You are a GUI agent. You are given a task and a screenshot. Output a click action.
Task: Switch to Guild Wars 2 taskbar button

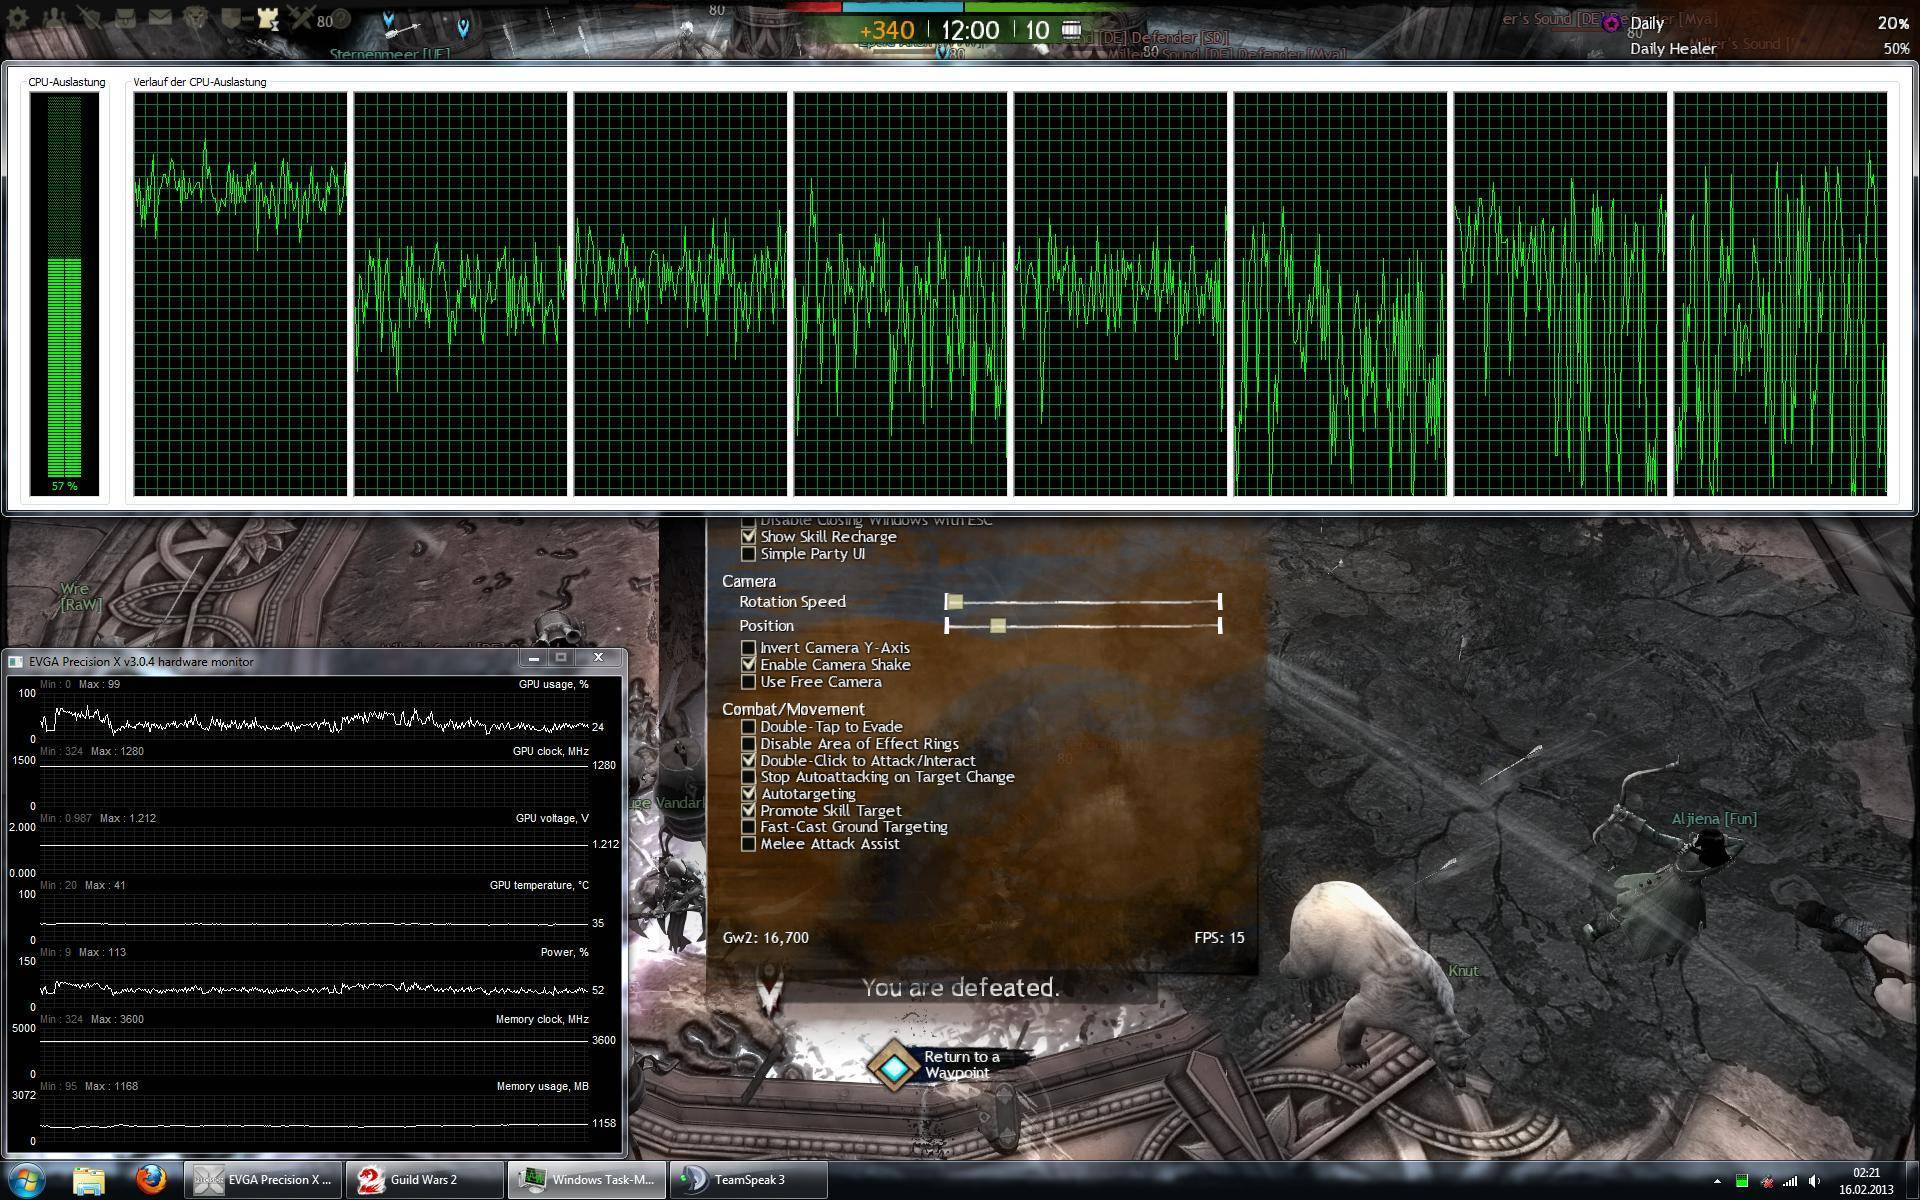[x=425, y=1180]
